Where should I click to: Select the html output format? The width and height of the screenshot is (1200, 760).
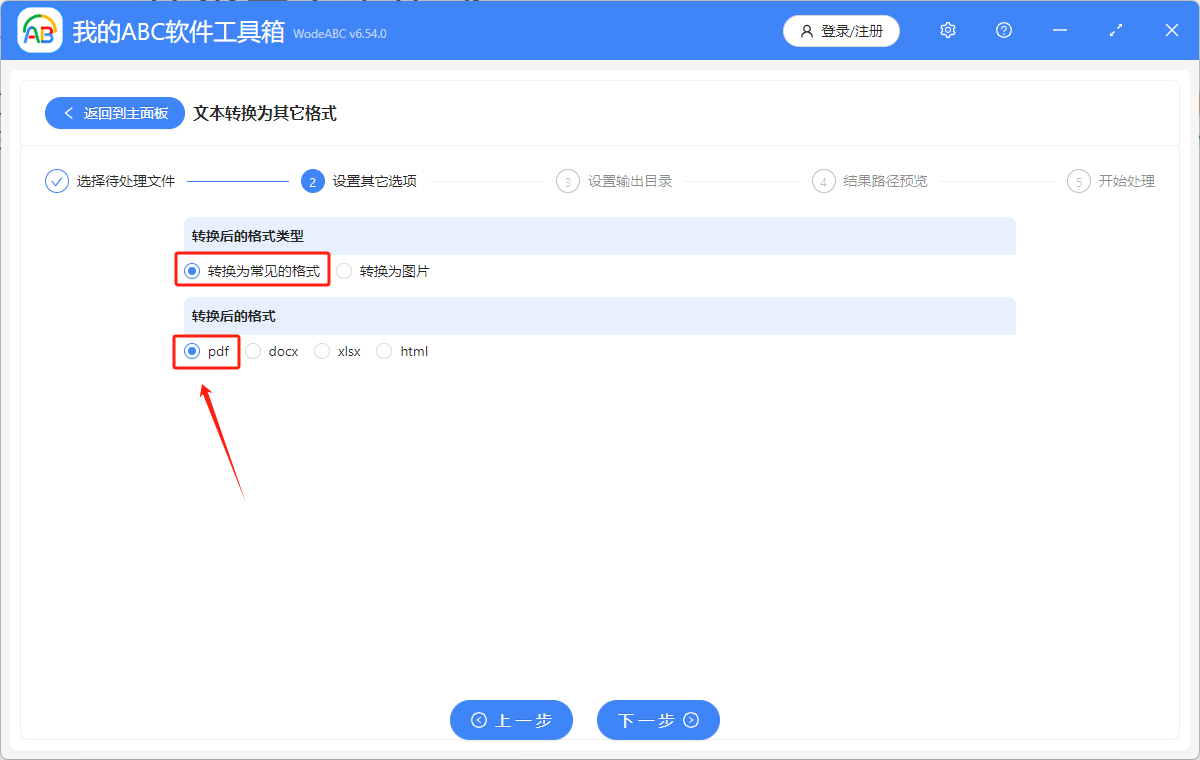point(384,351)
